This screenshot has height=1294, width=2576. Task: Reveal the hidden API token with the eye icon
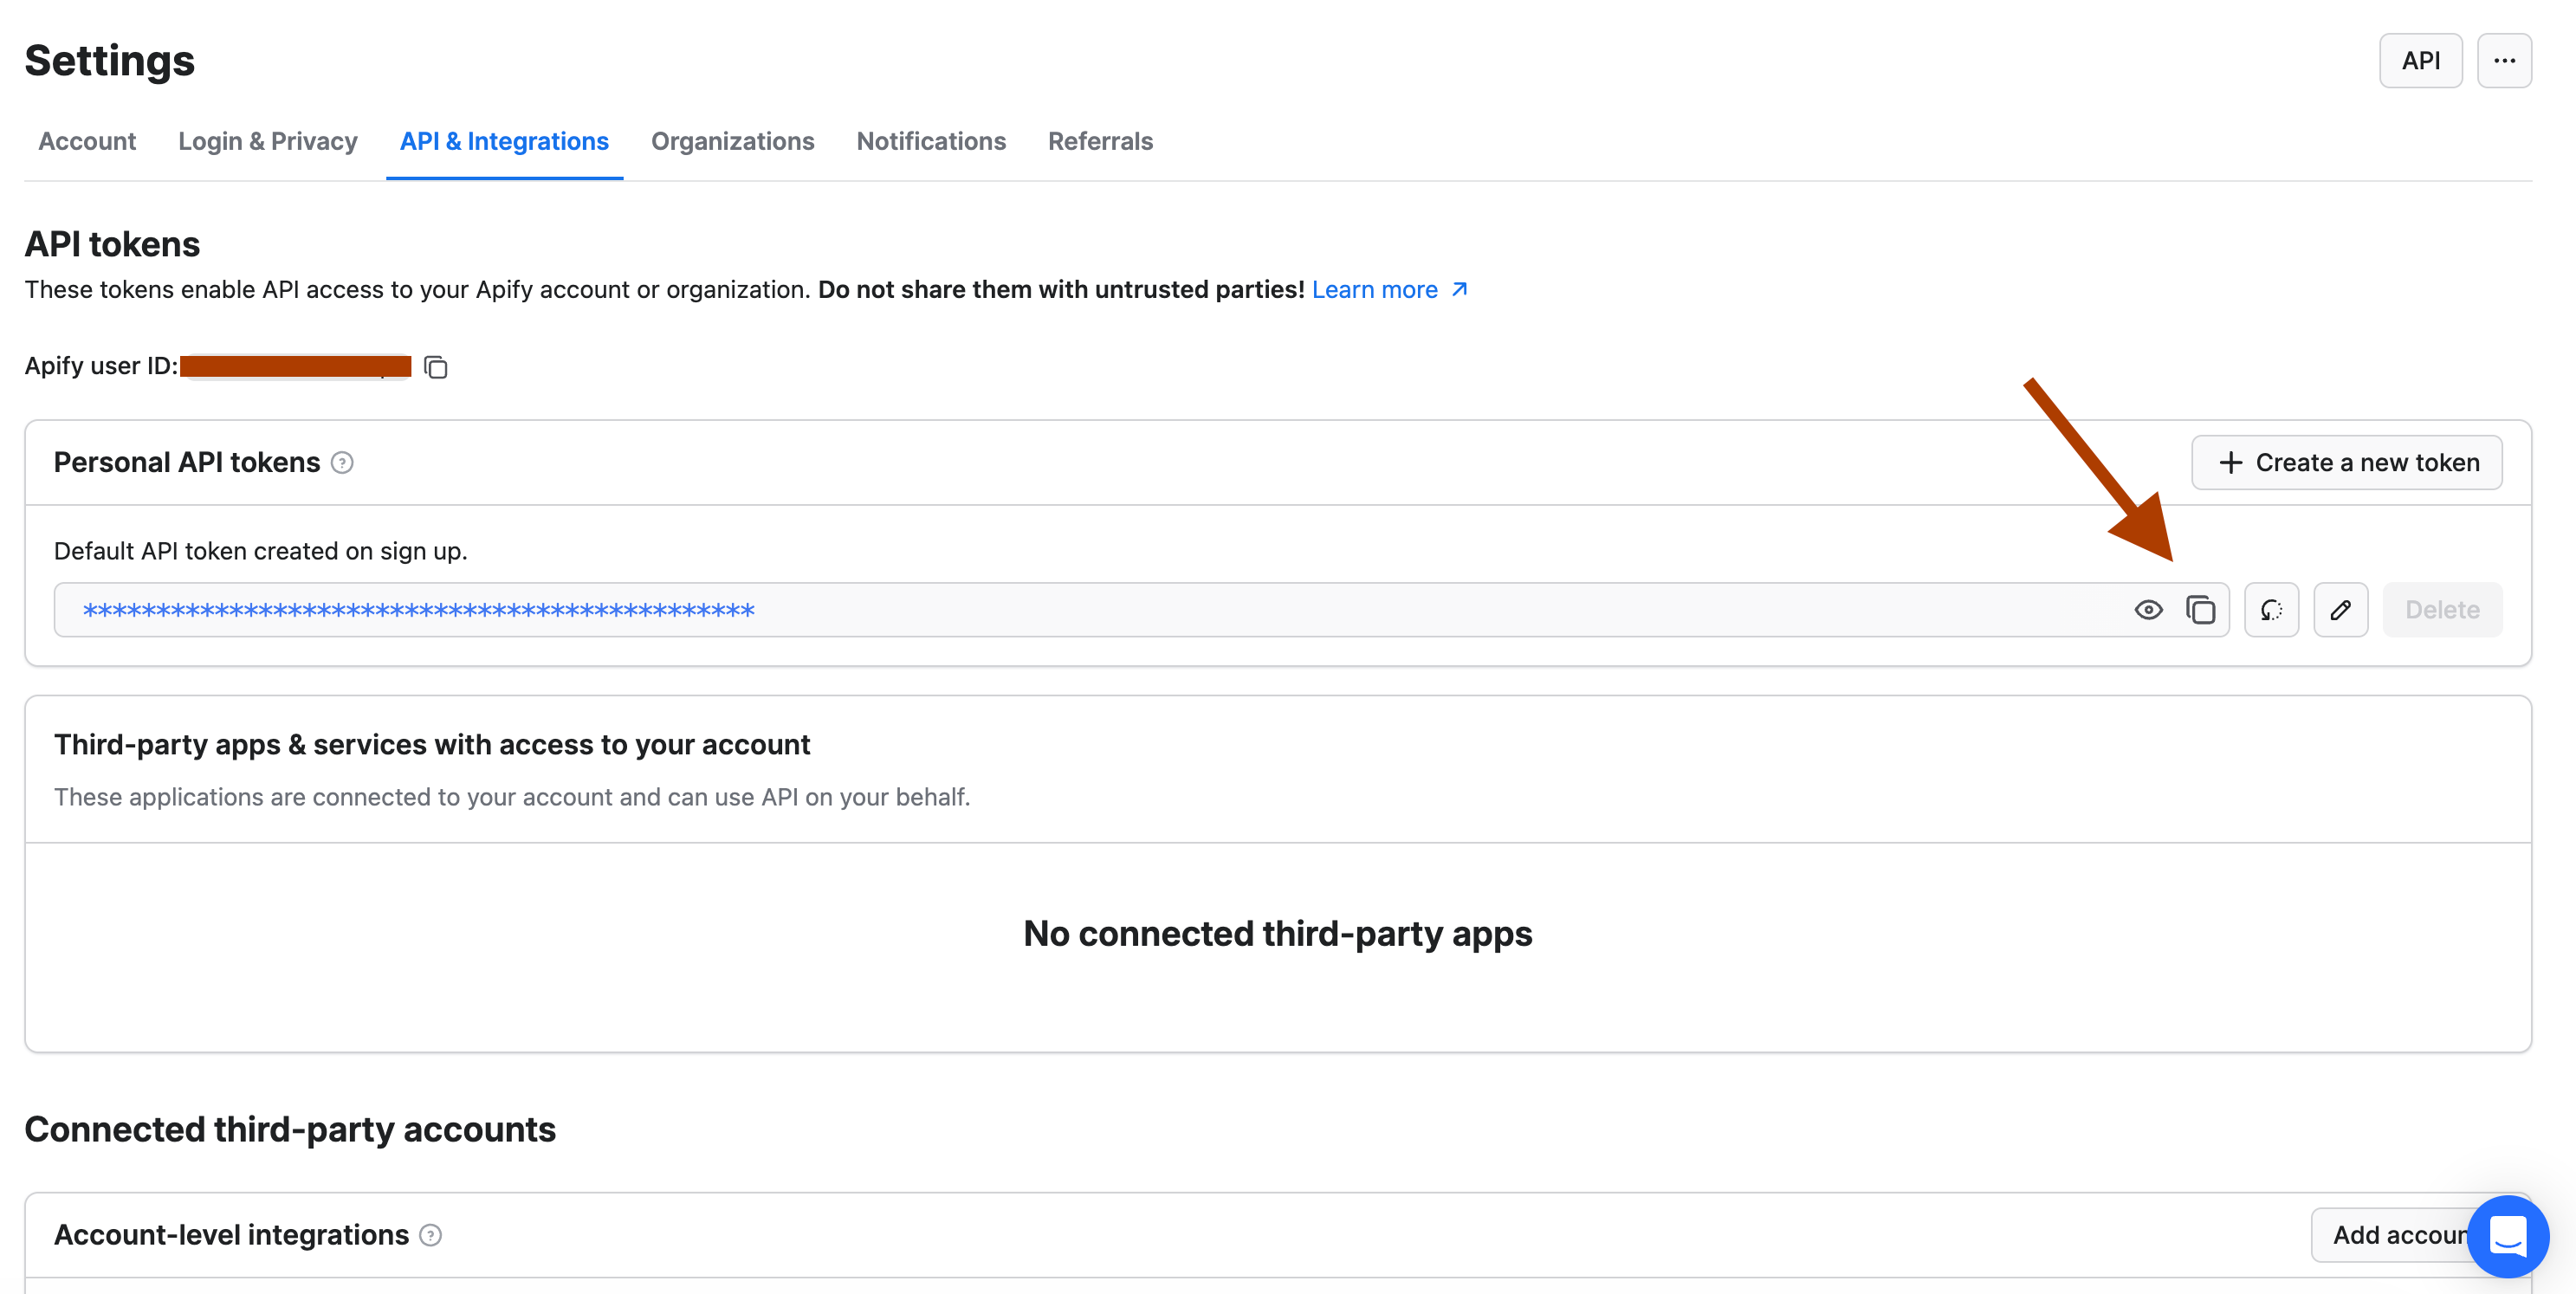tap(2148, 610)
